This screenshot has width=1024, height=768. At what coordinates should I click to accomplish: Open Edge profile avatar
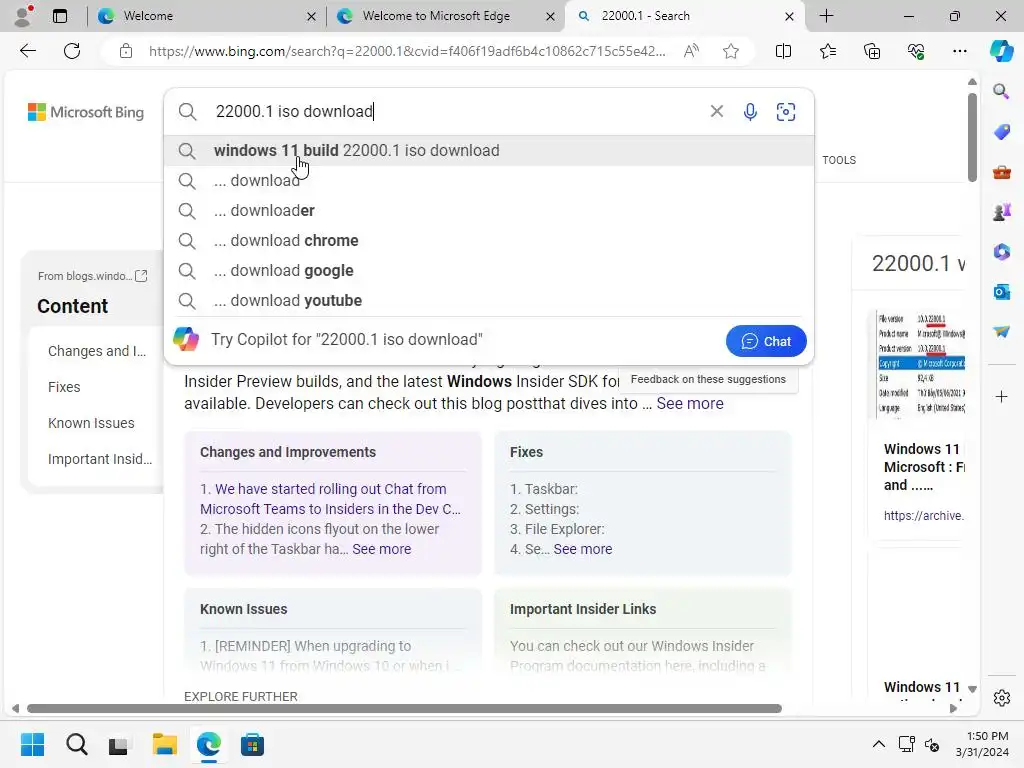24,16
